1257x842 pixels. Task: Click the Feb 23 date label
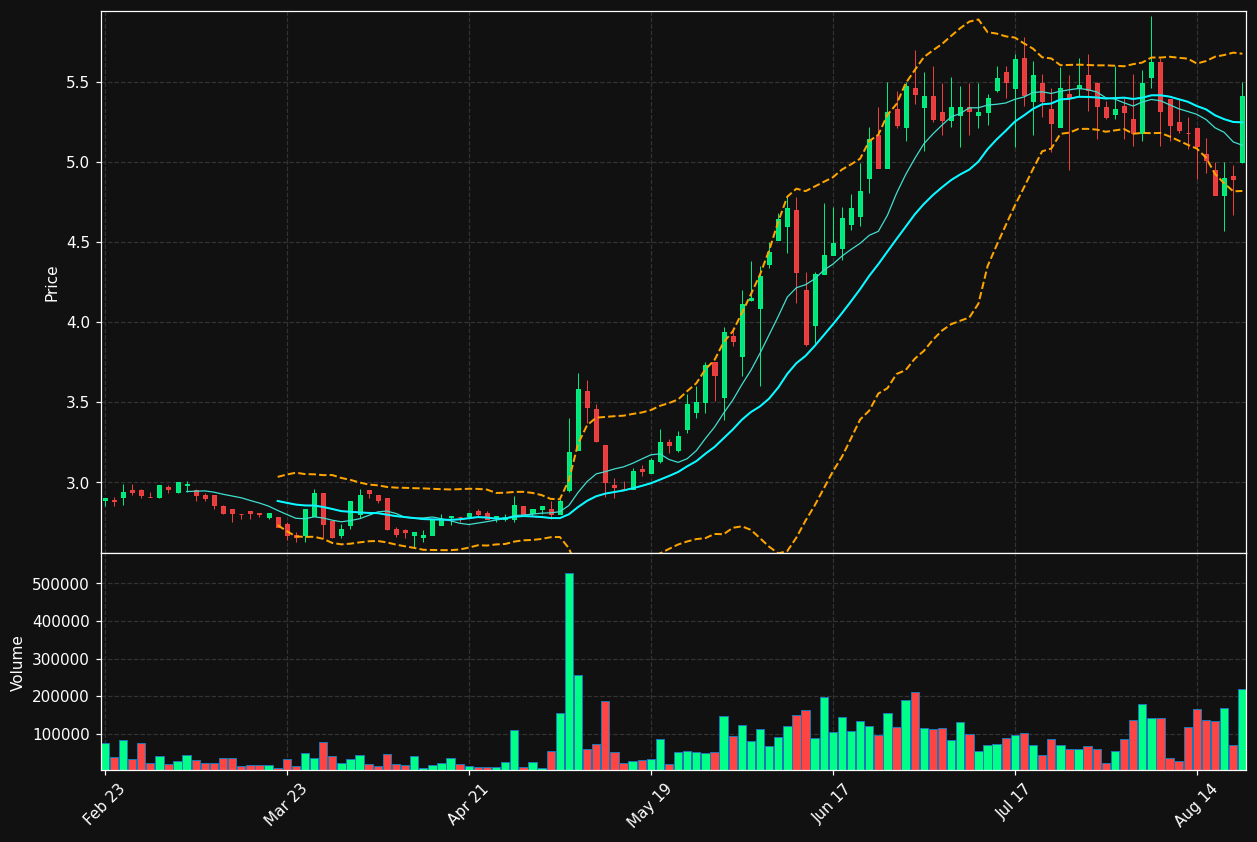pyautogui.click(x=103, y=802)
